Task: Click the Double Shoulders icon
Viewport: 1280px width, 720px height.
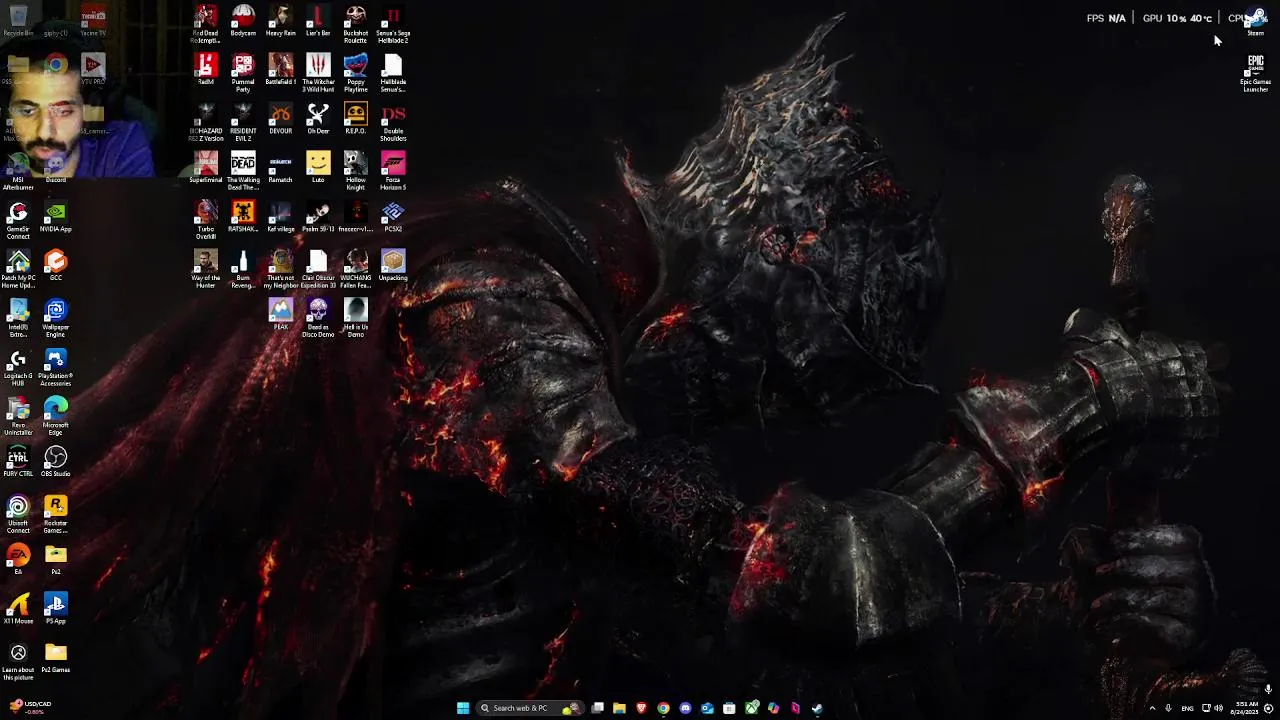Action: (393, 122)
